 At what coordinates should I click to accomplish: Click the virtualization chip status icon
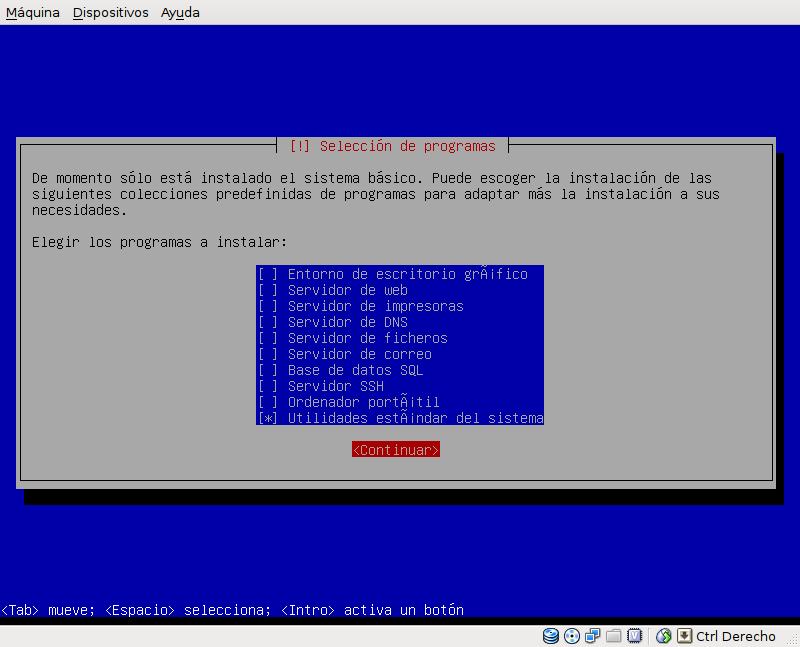click(634, 636)
